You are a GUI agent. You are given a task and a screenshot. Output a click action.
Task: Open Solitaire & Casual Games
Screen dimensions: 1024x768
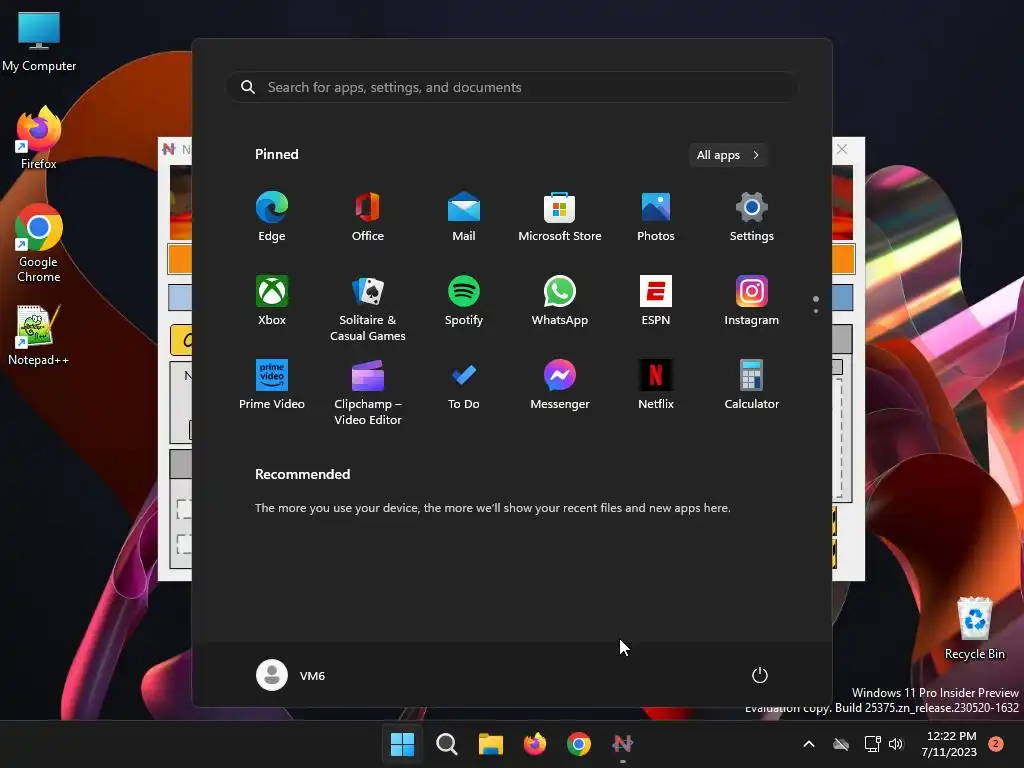pos(368,308)
